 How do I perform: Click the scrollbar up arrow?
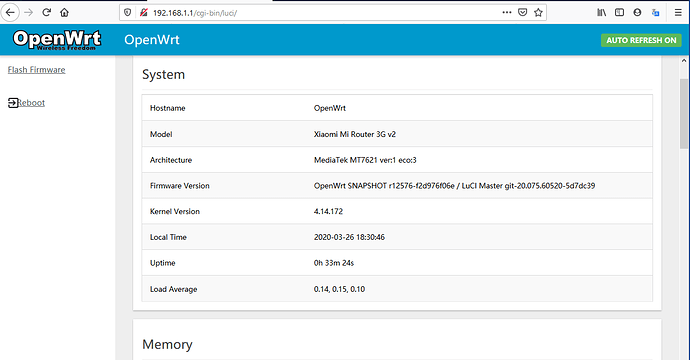click(x=684, y=61)
